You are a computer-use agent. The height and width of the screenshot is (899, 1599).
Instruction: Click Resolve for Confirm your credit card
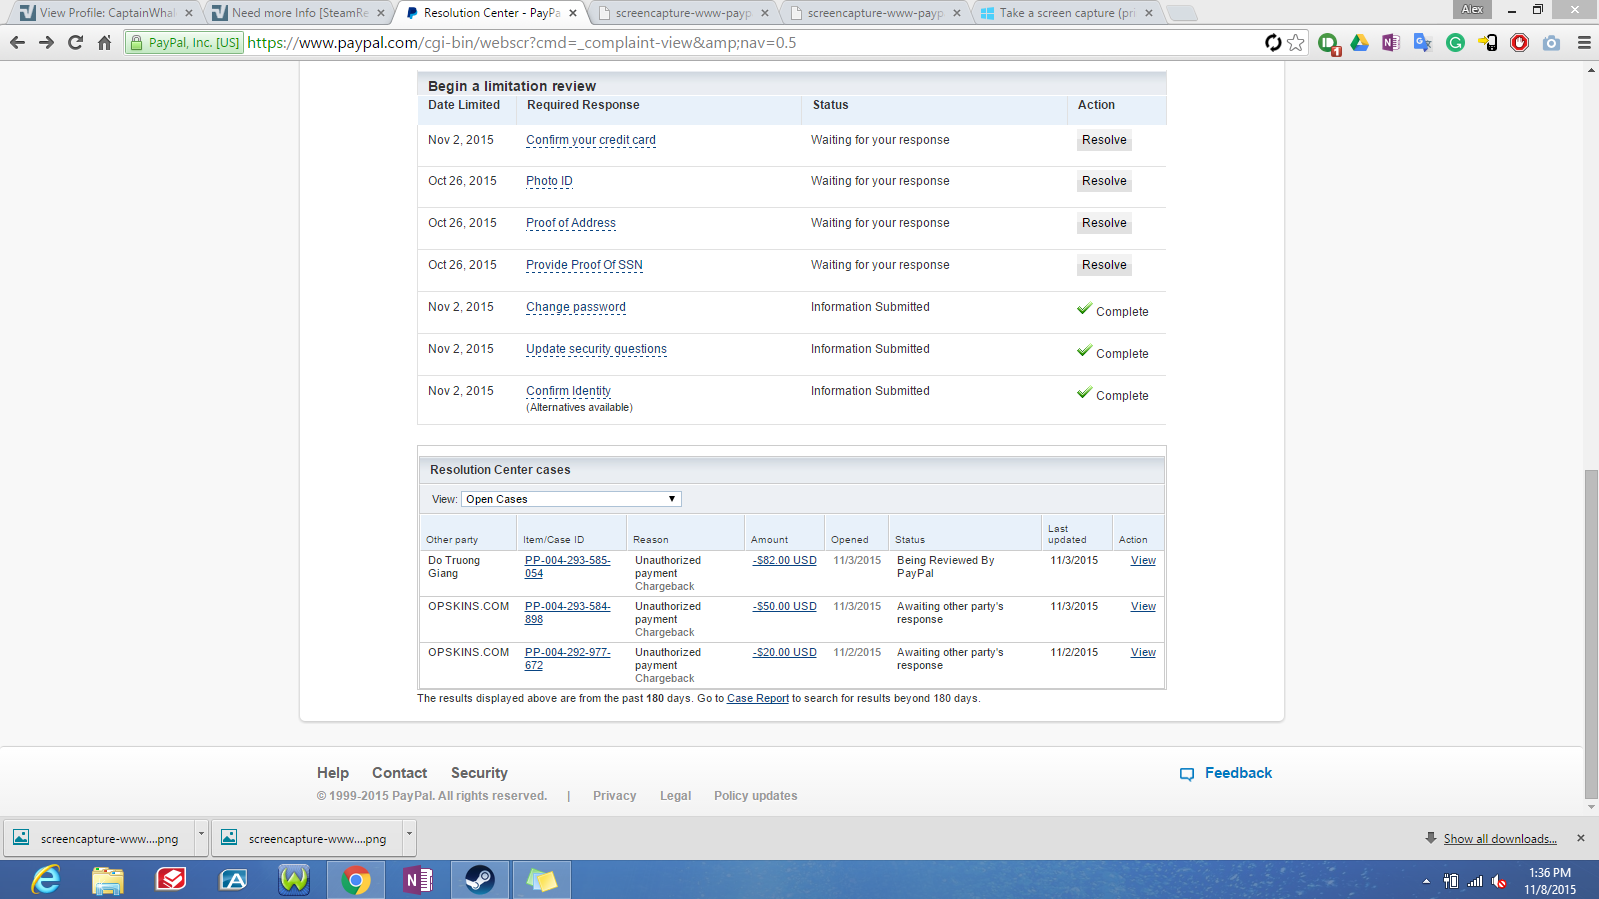click(x=1104, y=141)
